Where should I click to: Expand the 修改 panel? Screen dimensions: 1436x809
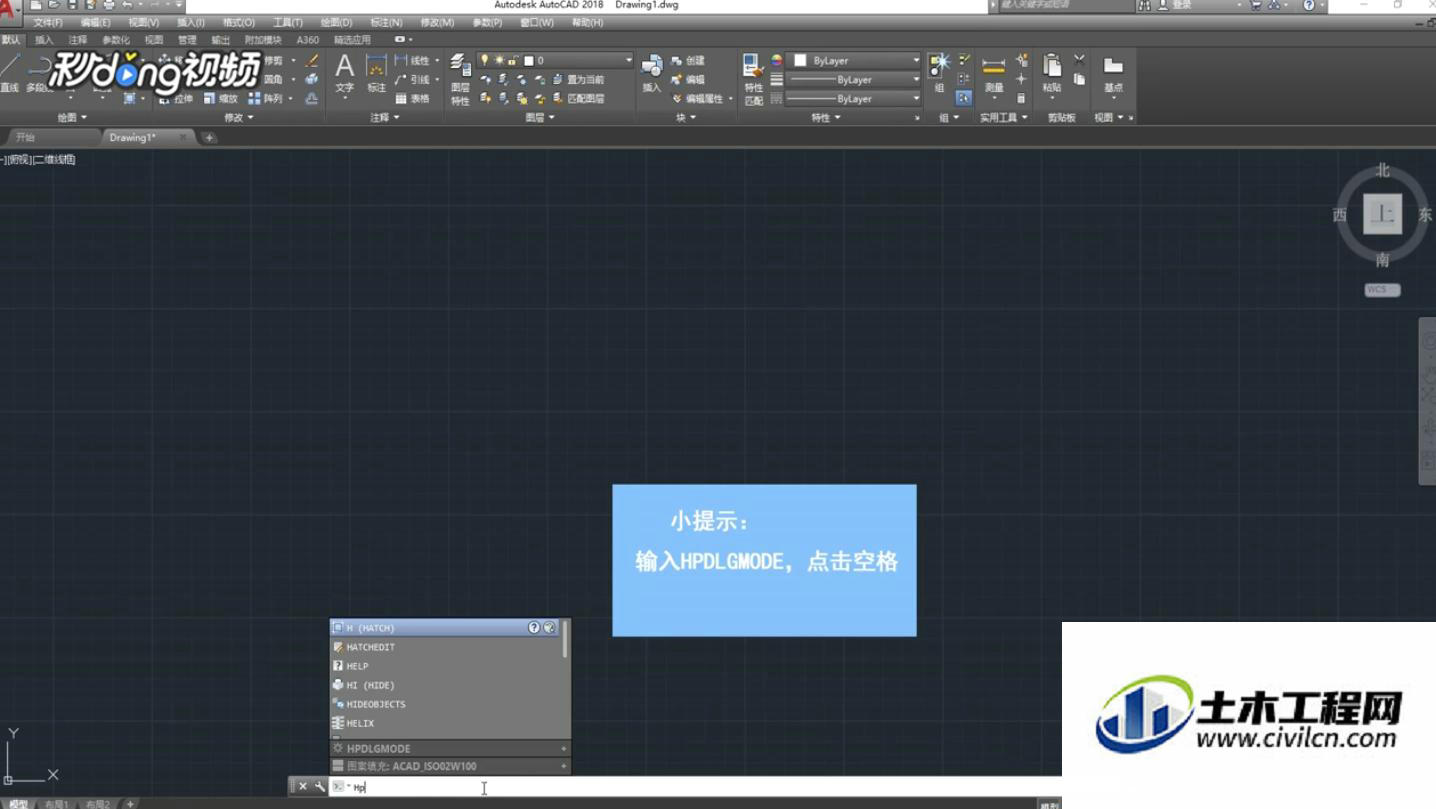click(238, 117)
